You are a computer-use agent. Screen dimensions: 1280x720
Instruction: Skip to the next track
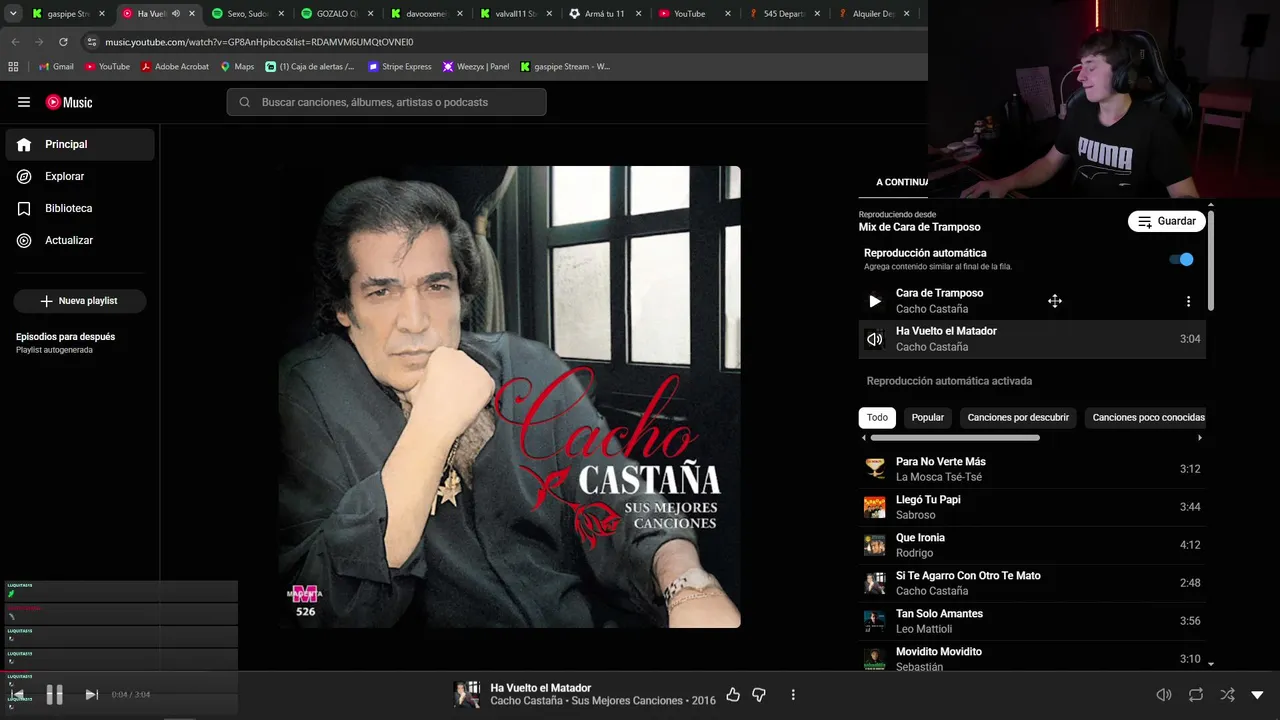tap(92, 695)
